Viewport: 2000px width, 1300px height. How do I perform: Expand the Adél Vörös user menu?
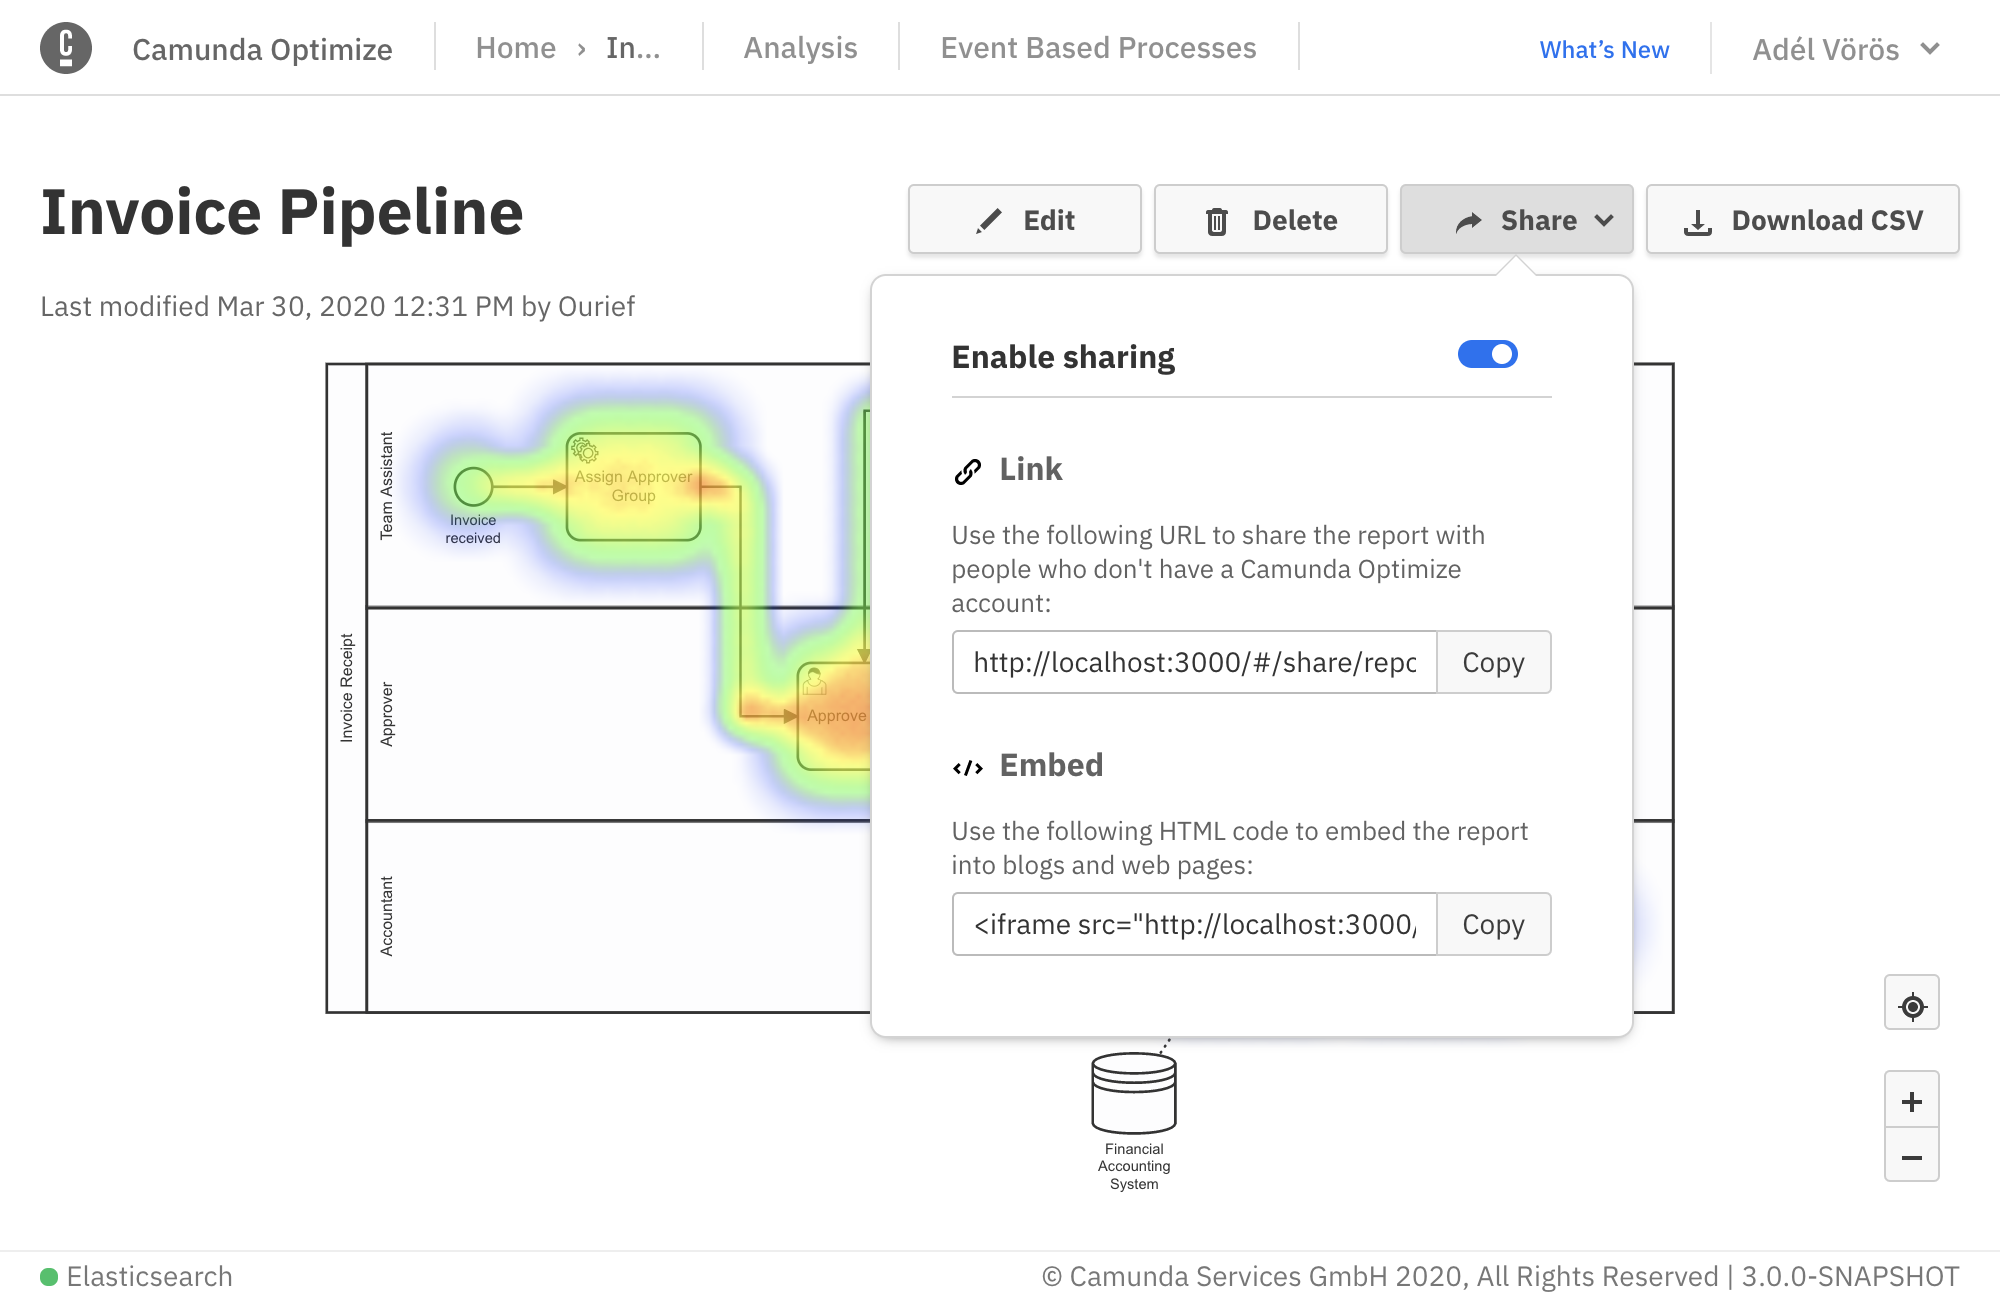1845,49
